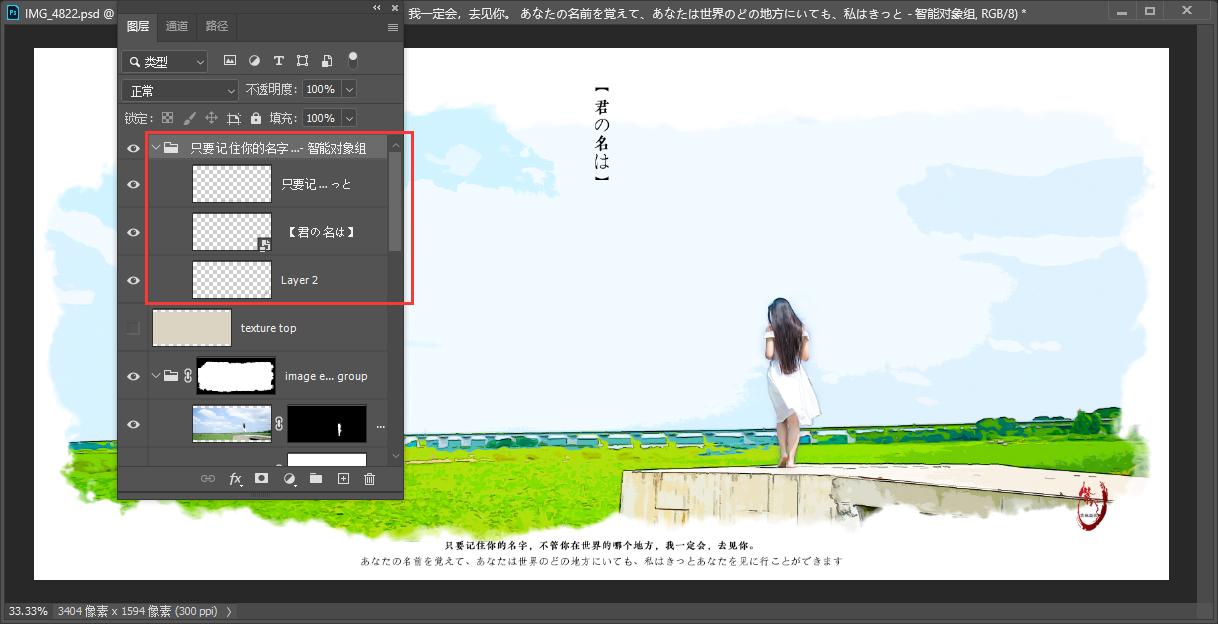Filter for adjustment layers
This screenshot has height=624, width=1218.
click(254, 62)
